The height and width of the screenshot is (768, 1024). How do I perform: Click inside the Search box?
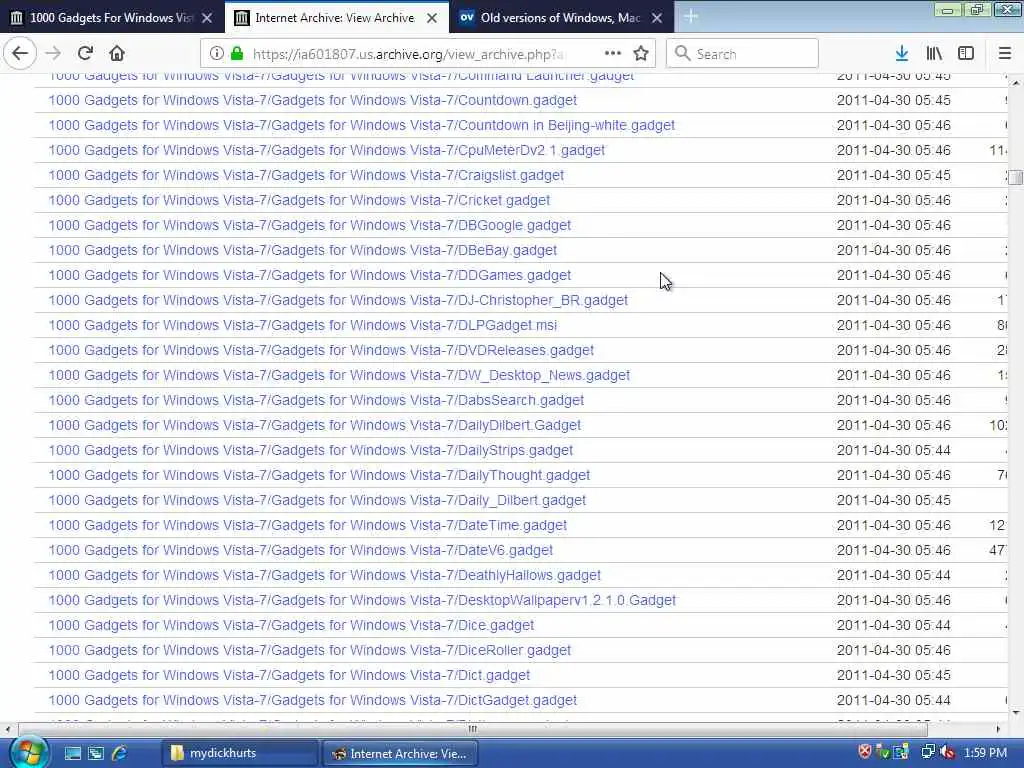click(x=742, y=54)
